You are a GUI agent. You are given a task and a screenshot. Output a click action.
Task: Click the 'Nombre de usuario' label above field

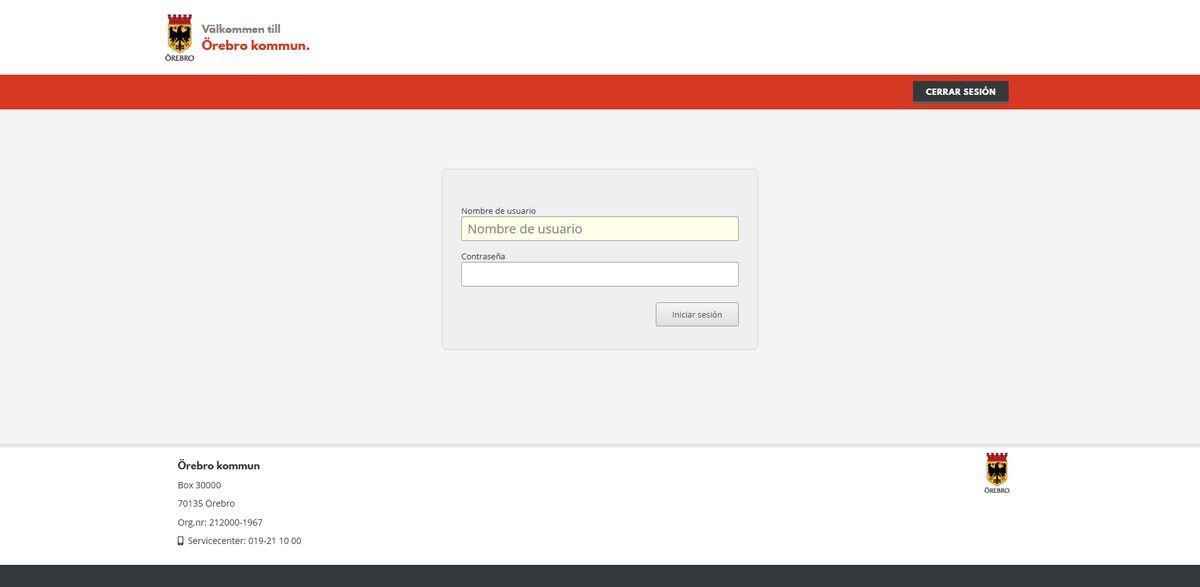[x=498, y=211]
